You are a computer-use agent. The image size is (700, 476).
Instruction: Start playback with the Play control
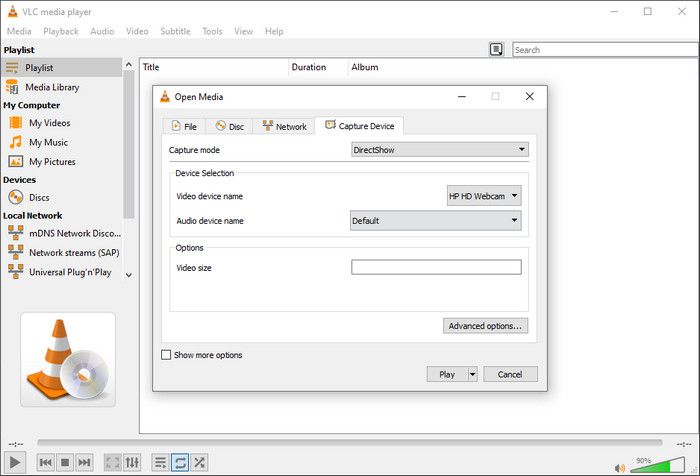15,462
